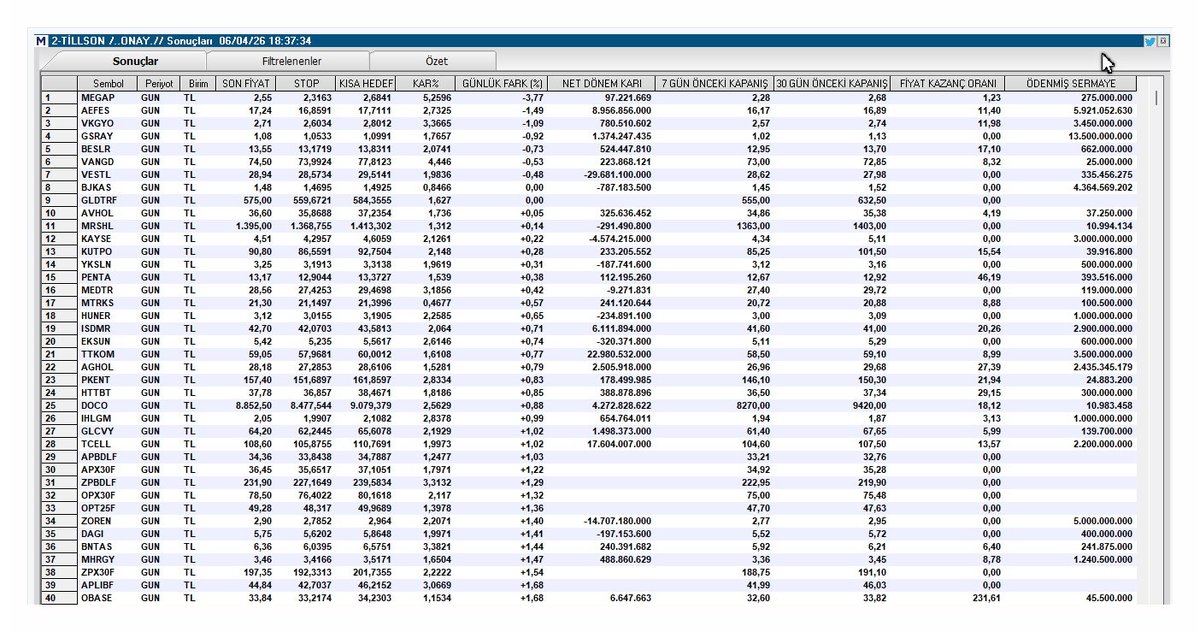The width and height of the screenshot is (1200, 632).
Task: Sort by GÜNLÜK FARK (%) header
Action: [x=504, y=84]
